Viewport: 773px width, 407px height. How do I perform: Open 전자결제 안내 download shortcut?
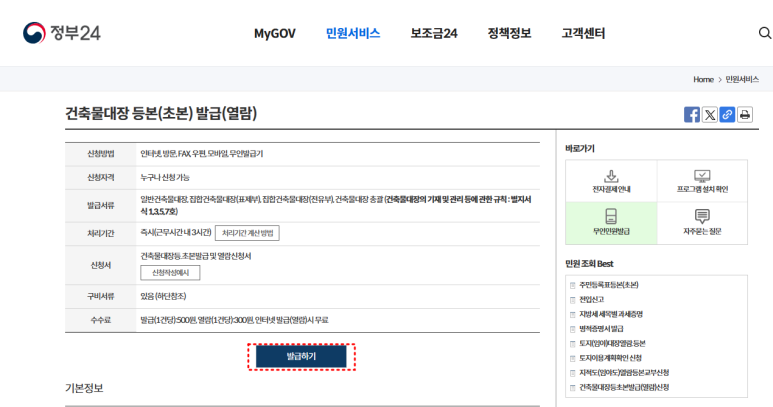(611, 181)
